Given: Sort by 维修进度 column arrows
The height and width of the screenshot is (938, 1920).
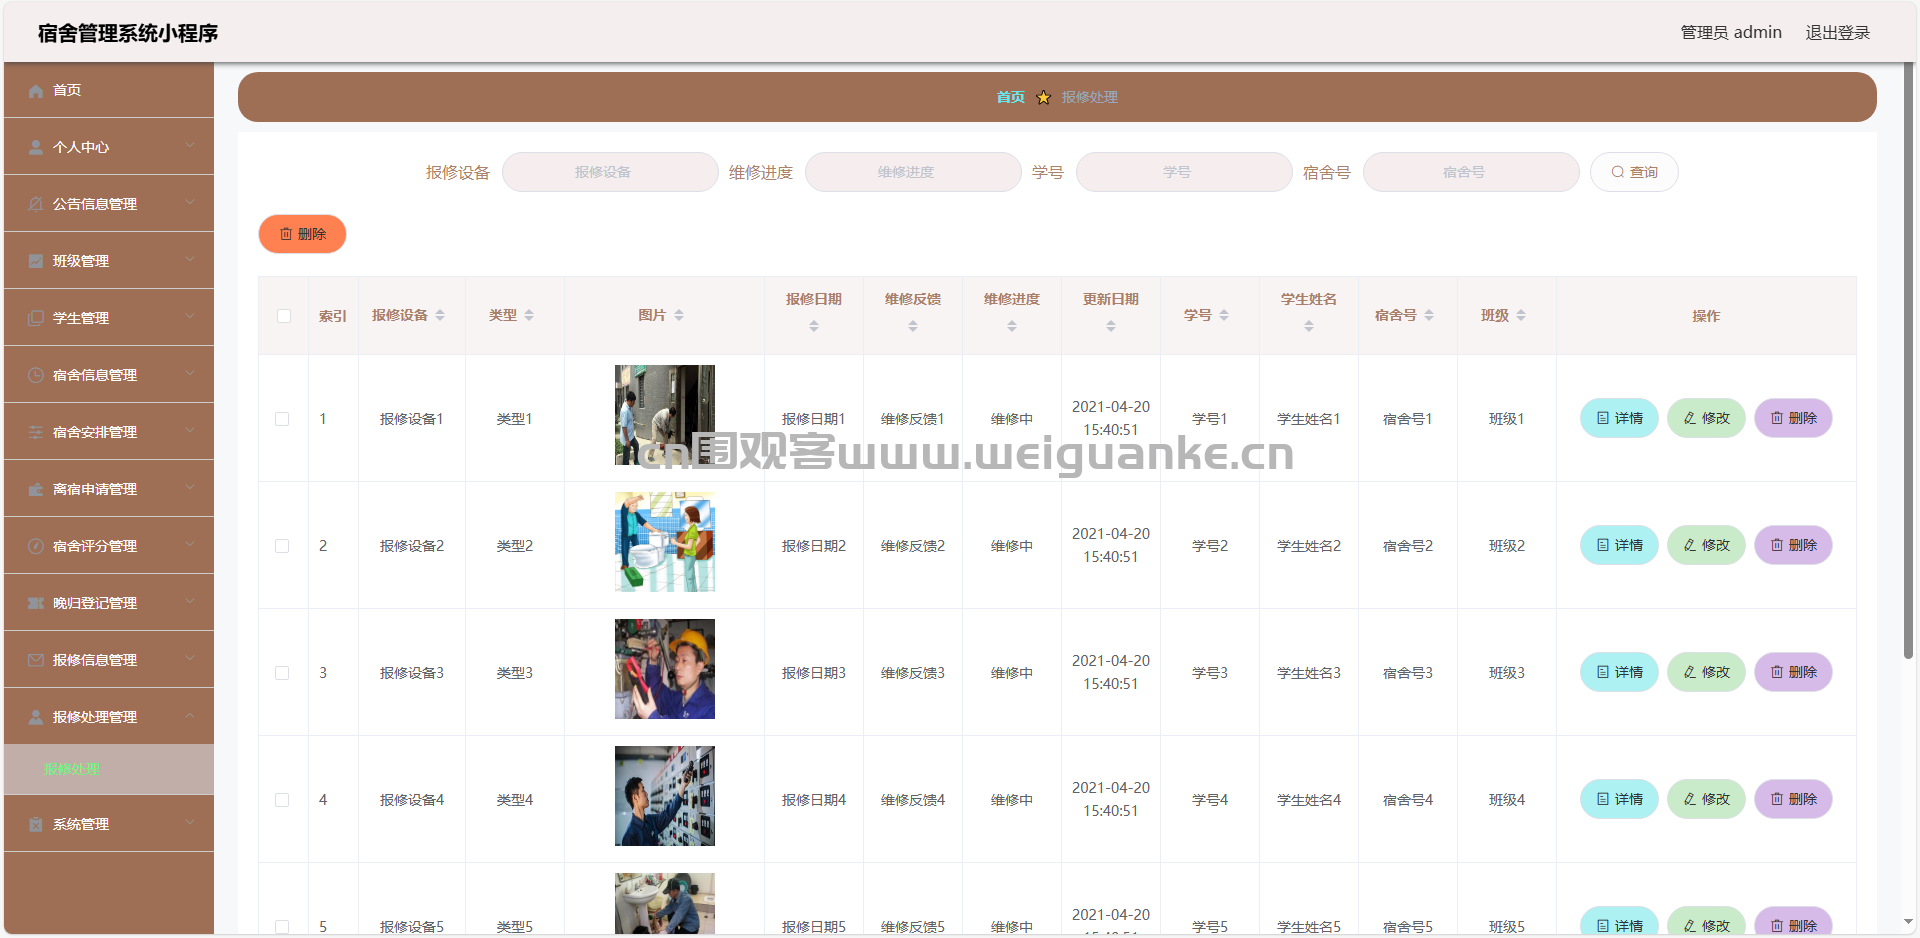Looking at the screenshot, I should pyautogui.click(x=1012, y=327).
